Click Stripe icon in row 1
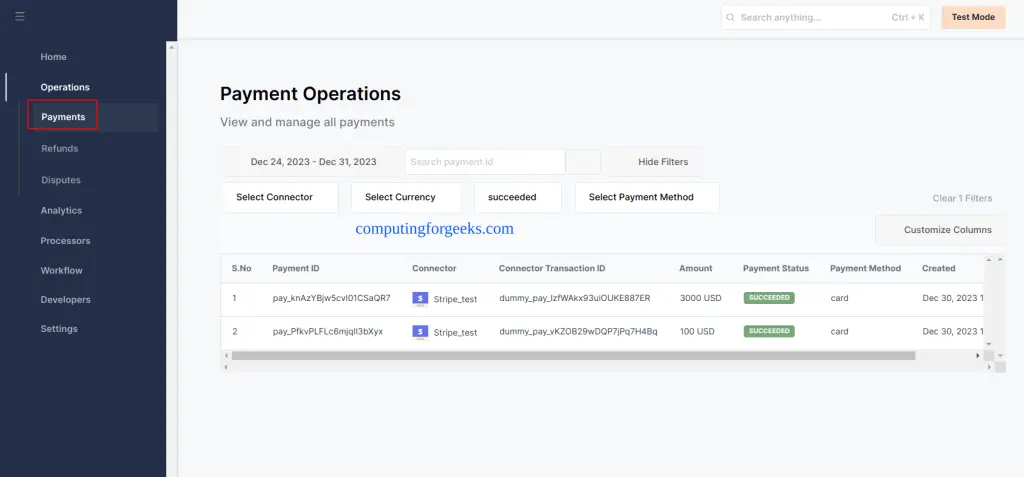Image resolution: width=1024 pixels, height=477 pixels. 420,299
